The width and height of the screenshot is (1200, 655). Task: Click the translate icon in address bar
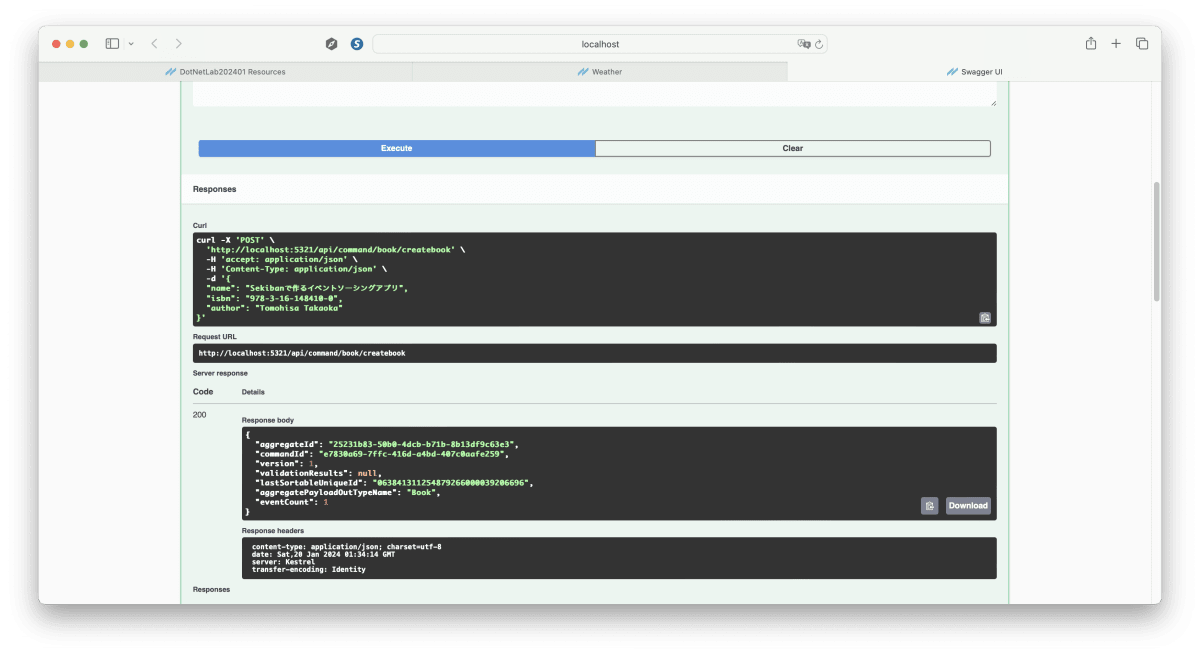[x=803, y=44]
